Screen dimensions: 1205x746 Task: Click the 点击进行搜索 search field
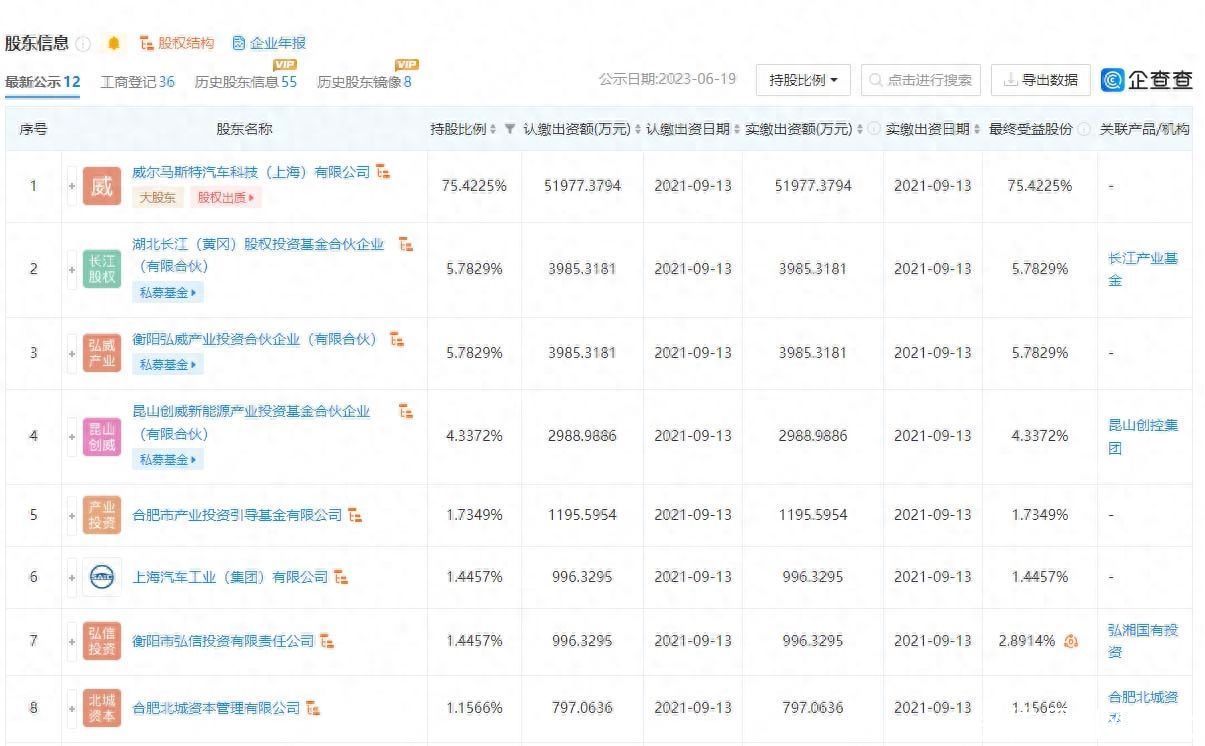click(921, 80)
